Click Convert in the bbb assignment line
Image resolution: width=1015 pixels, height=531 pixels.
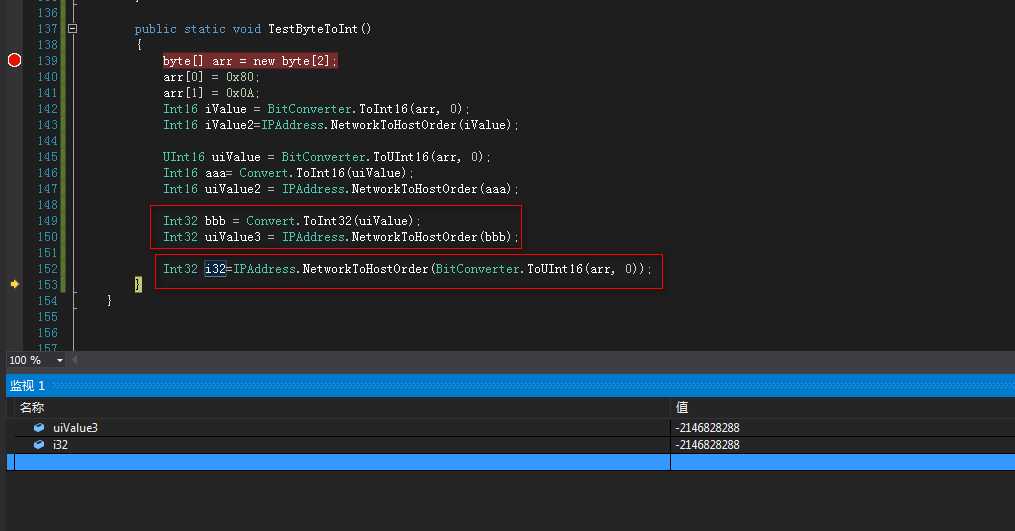tap(271, 220)
